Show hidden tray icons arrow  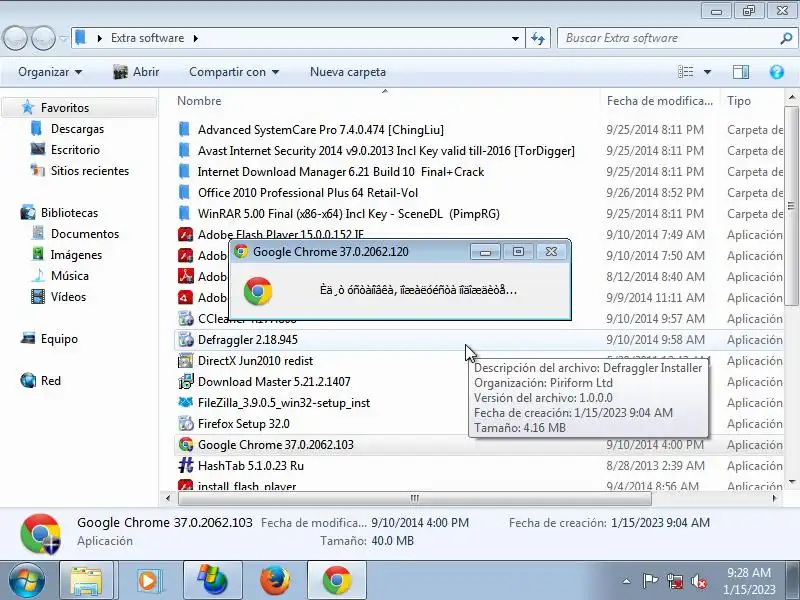(627, 581)
